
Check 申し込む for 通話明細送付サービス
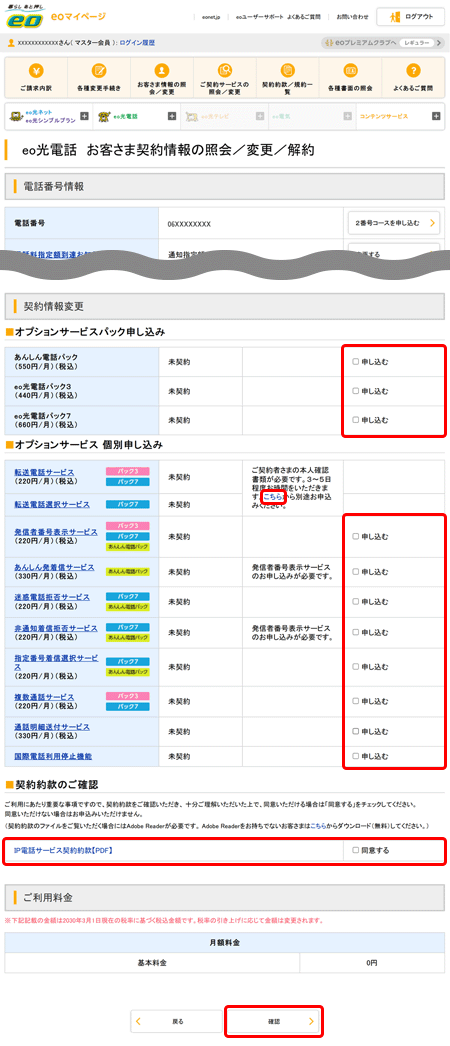pyautogui.click(x=355, y=731)
